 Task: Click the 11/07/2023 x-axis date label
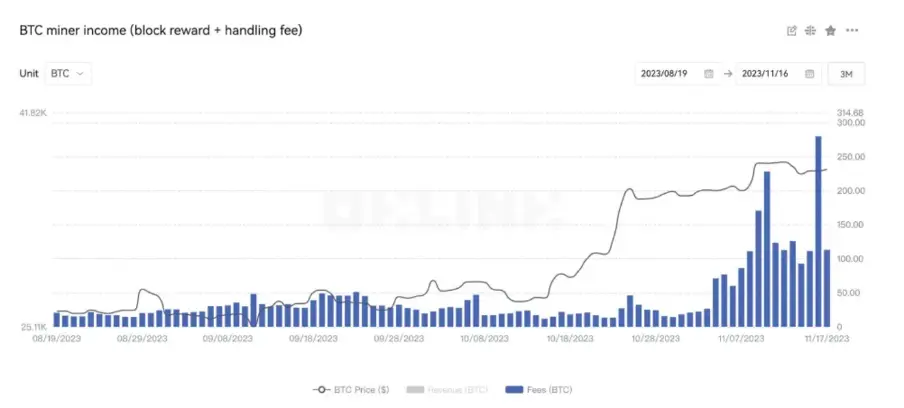pos(742,339)
